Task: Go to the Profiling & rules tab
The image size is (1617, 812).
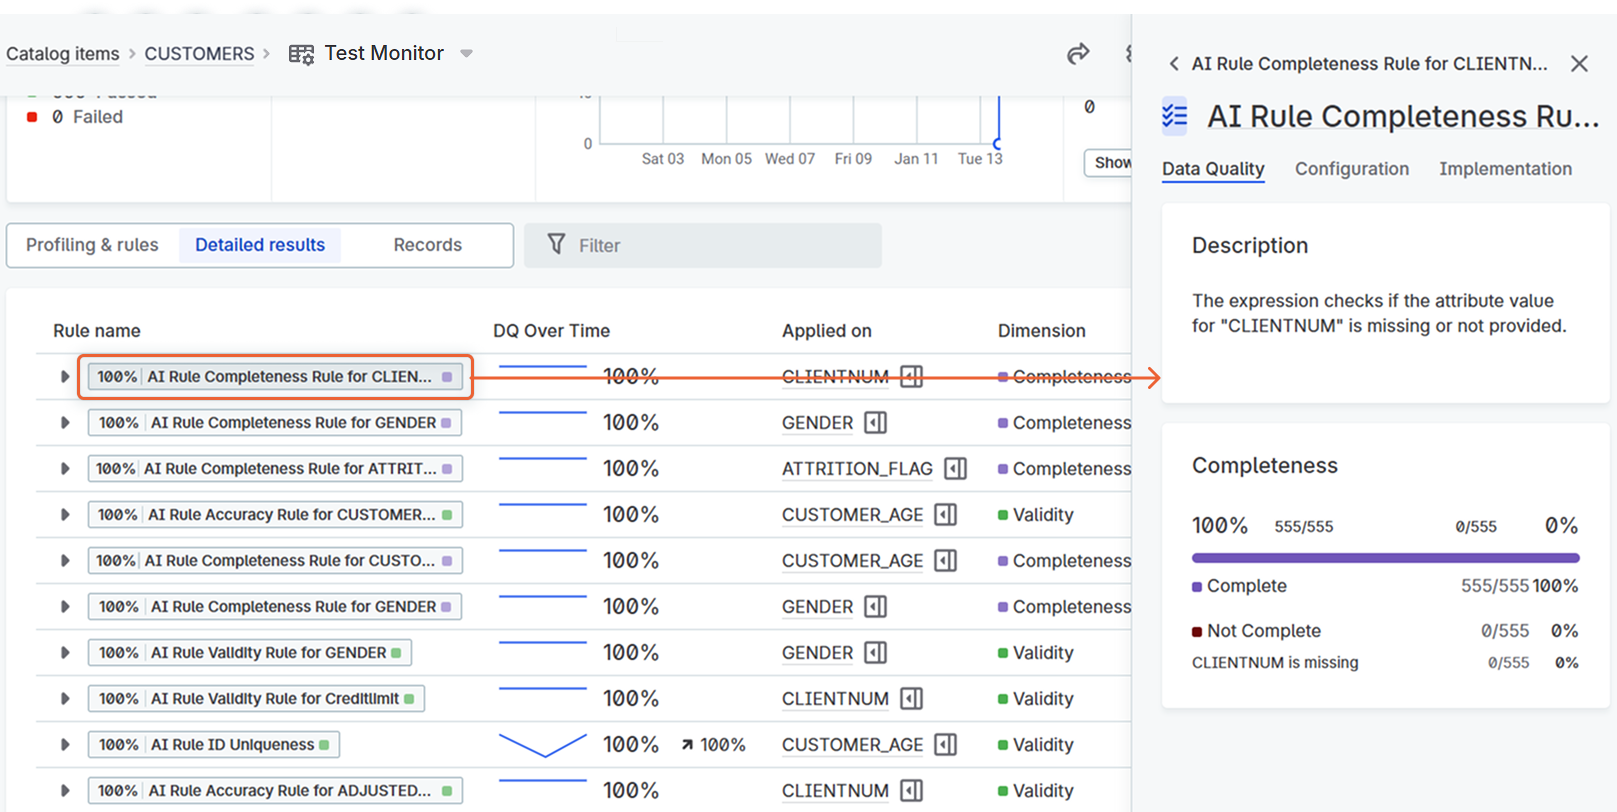Action: point(92,245)
